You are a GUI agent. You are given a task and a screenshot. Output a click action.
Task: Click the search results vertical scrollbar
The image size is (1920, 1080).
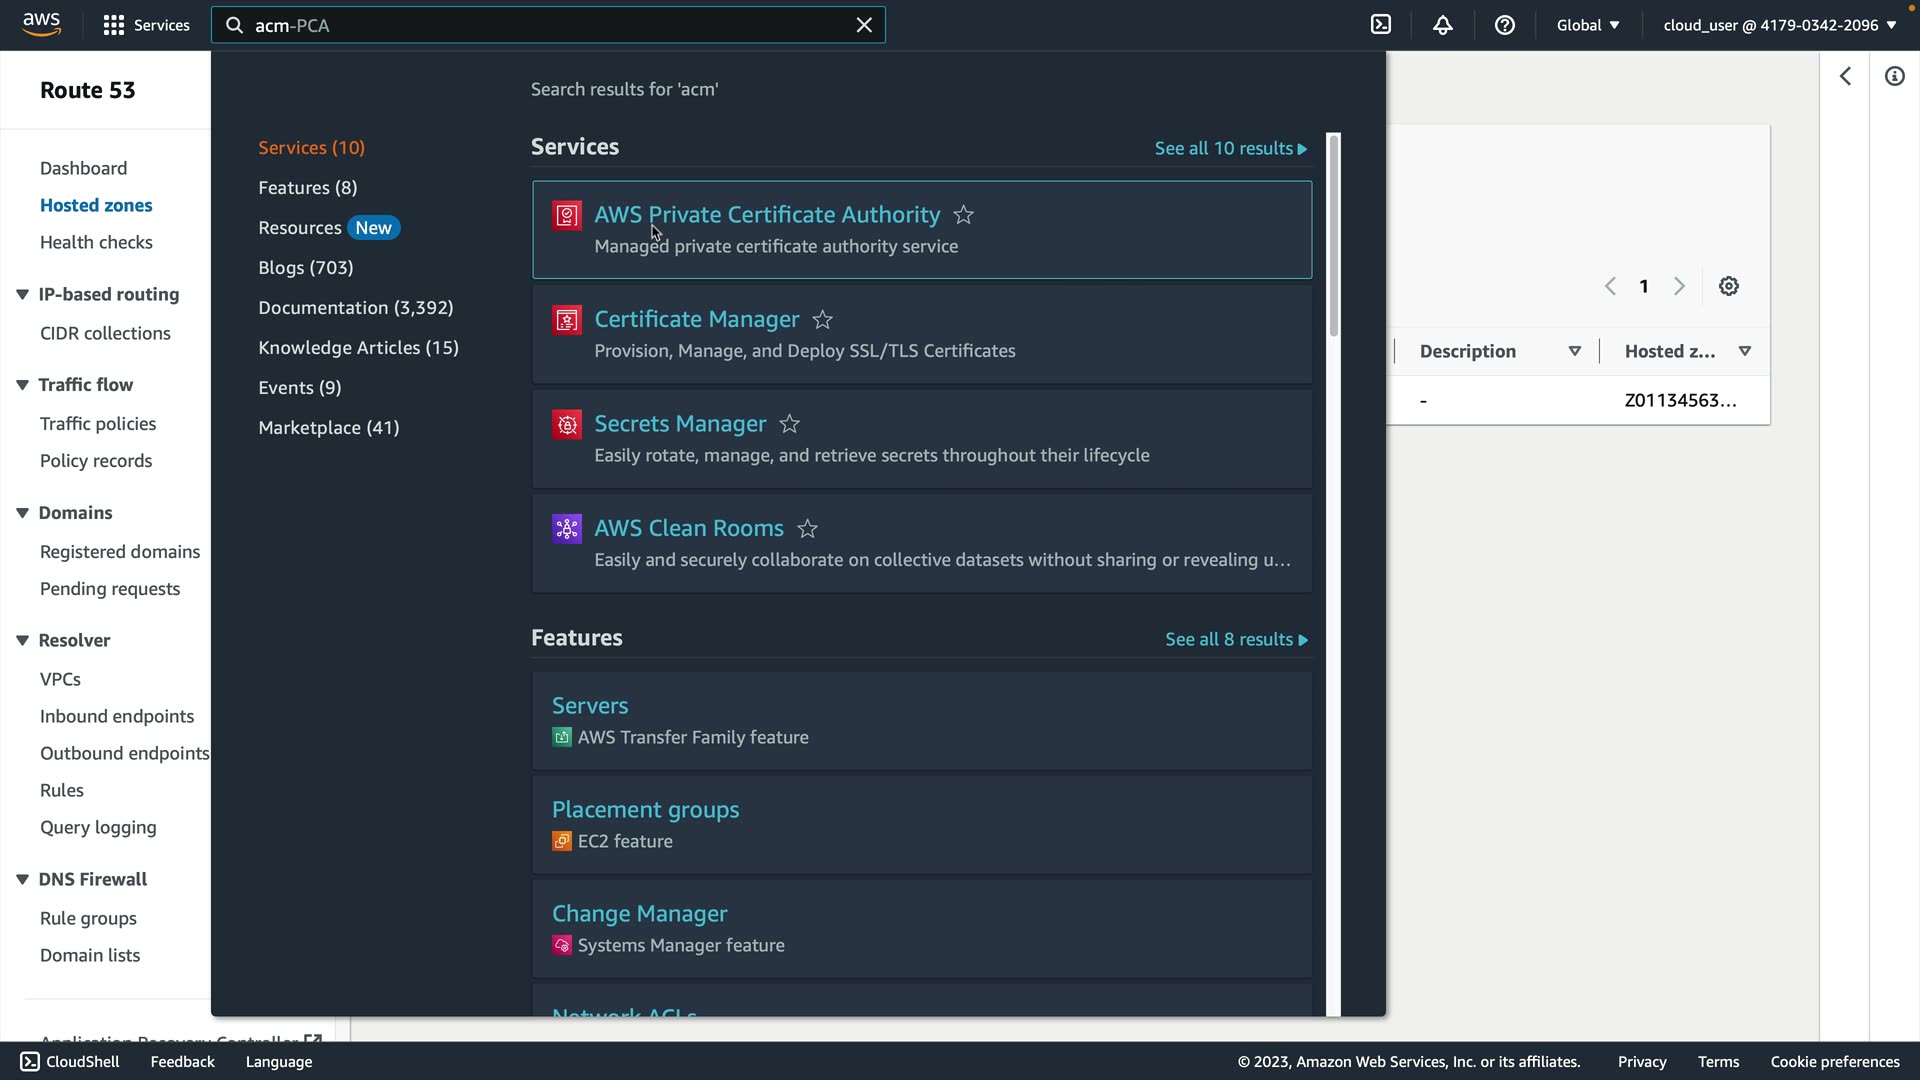tap(1333, 236)
